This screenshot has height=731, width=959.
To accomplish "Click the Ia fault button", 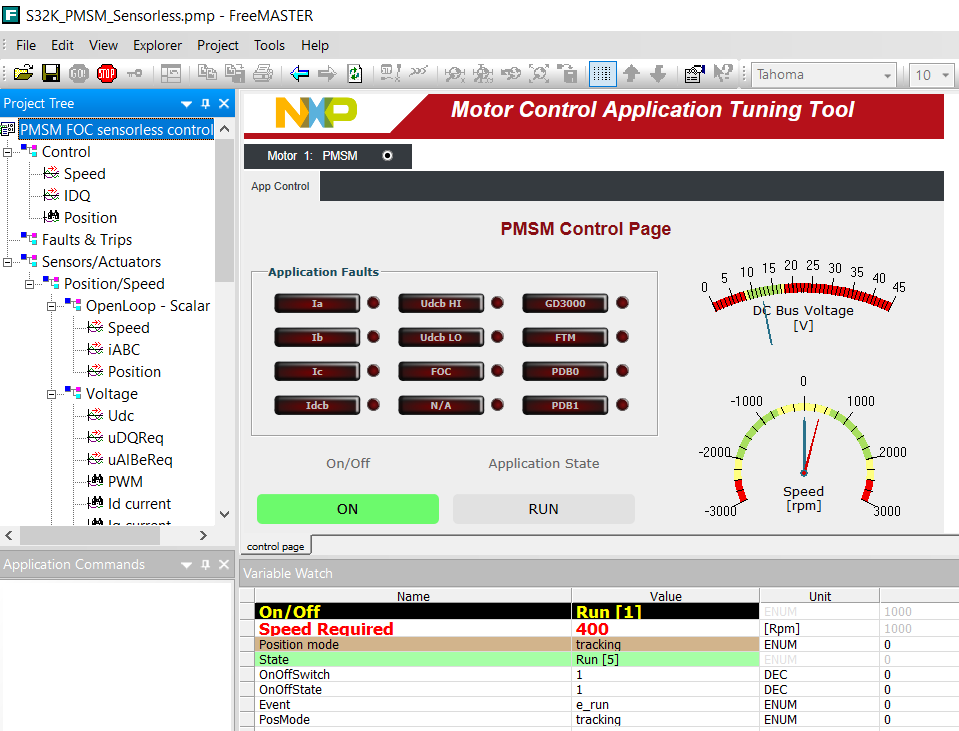I will coord(317,303).
